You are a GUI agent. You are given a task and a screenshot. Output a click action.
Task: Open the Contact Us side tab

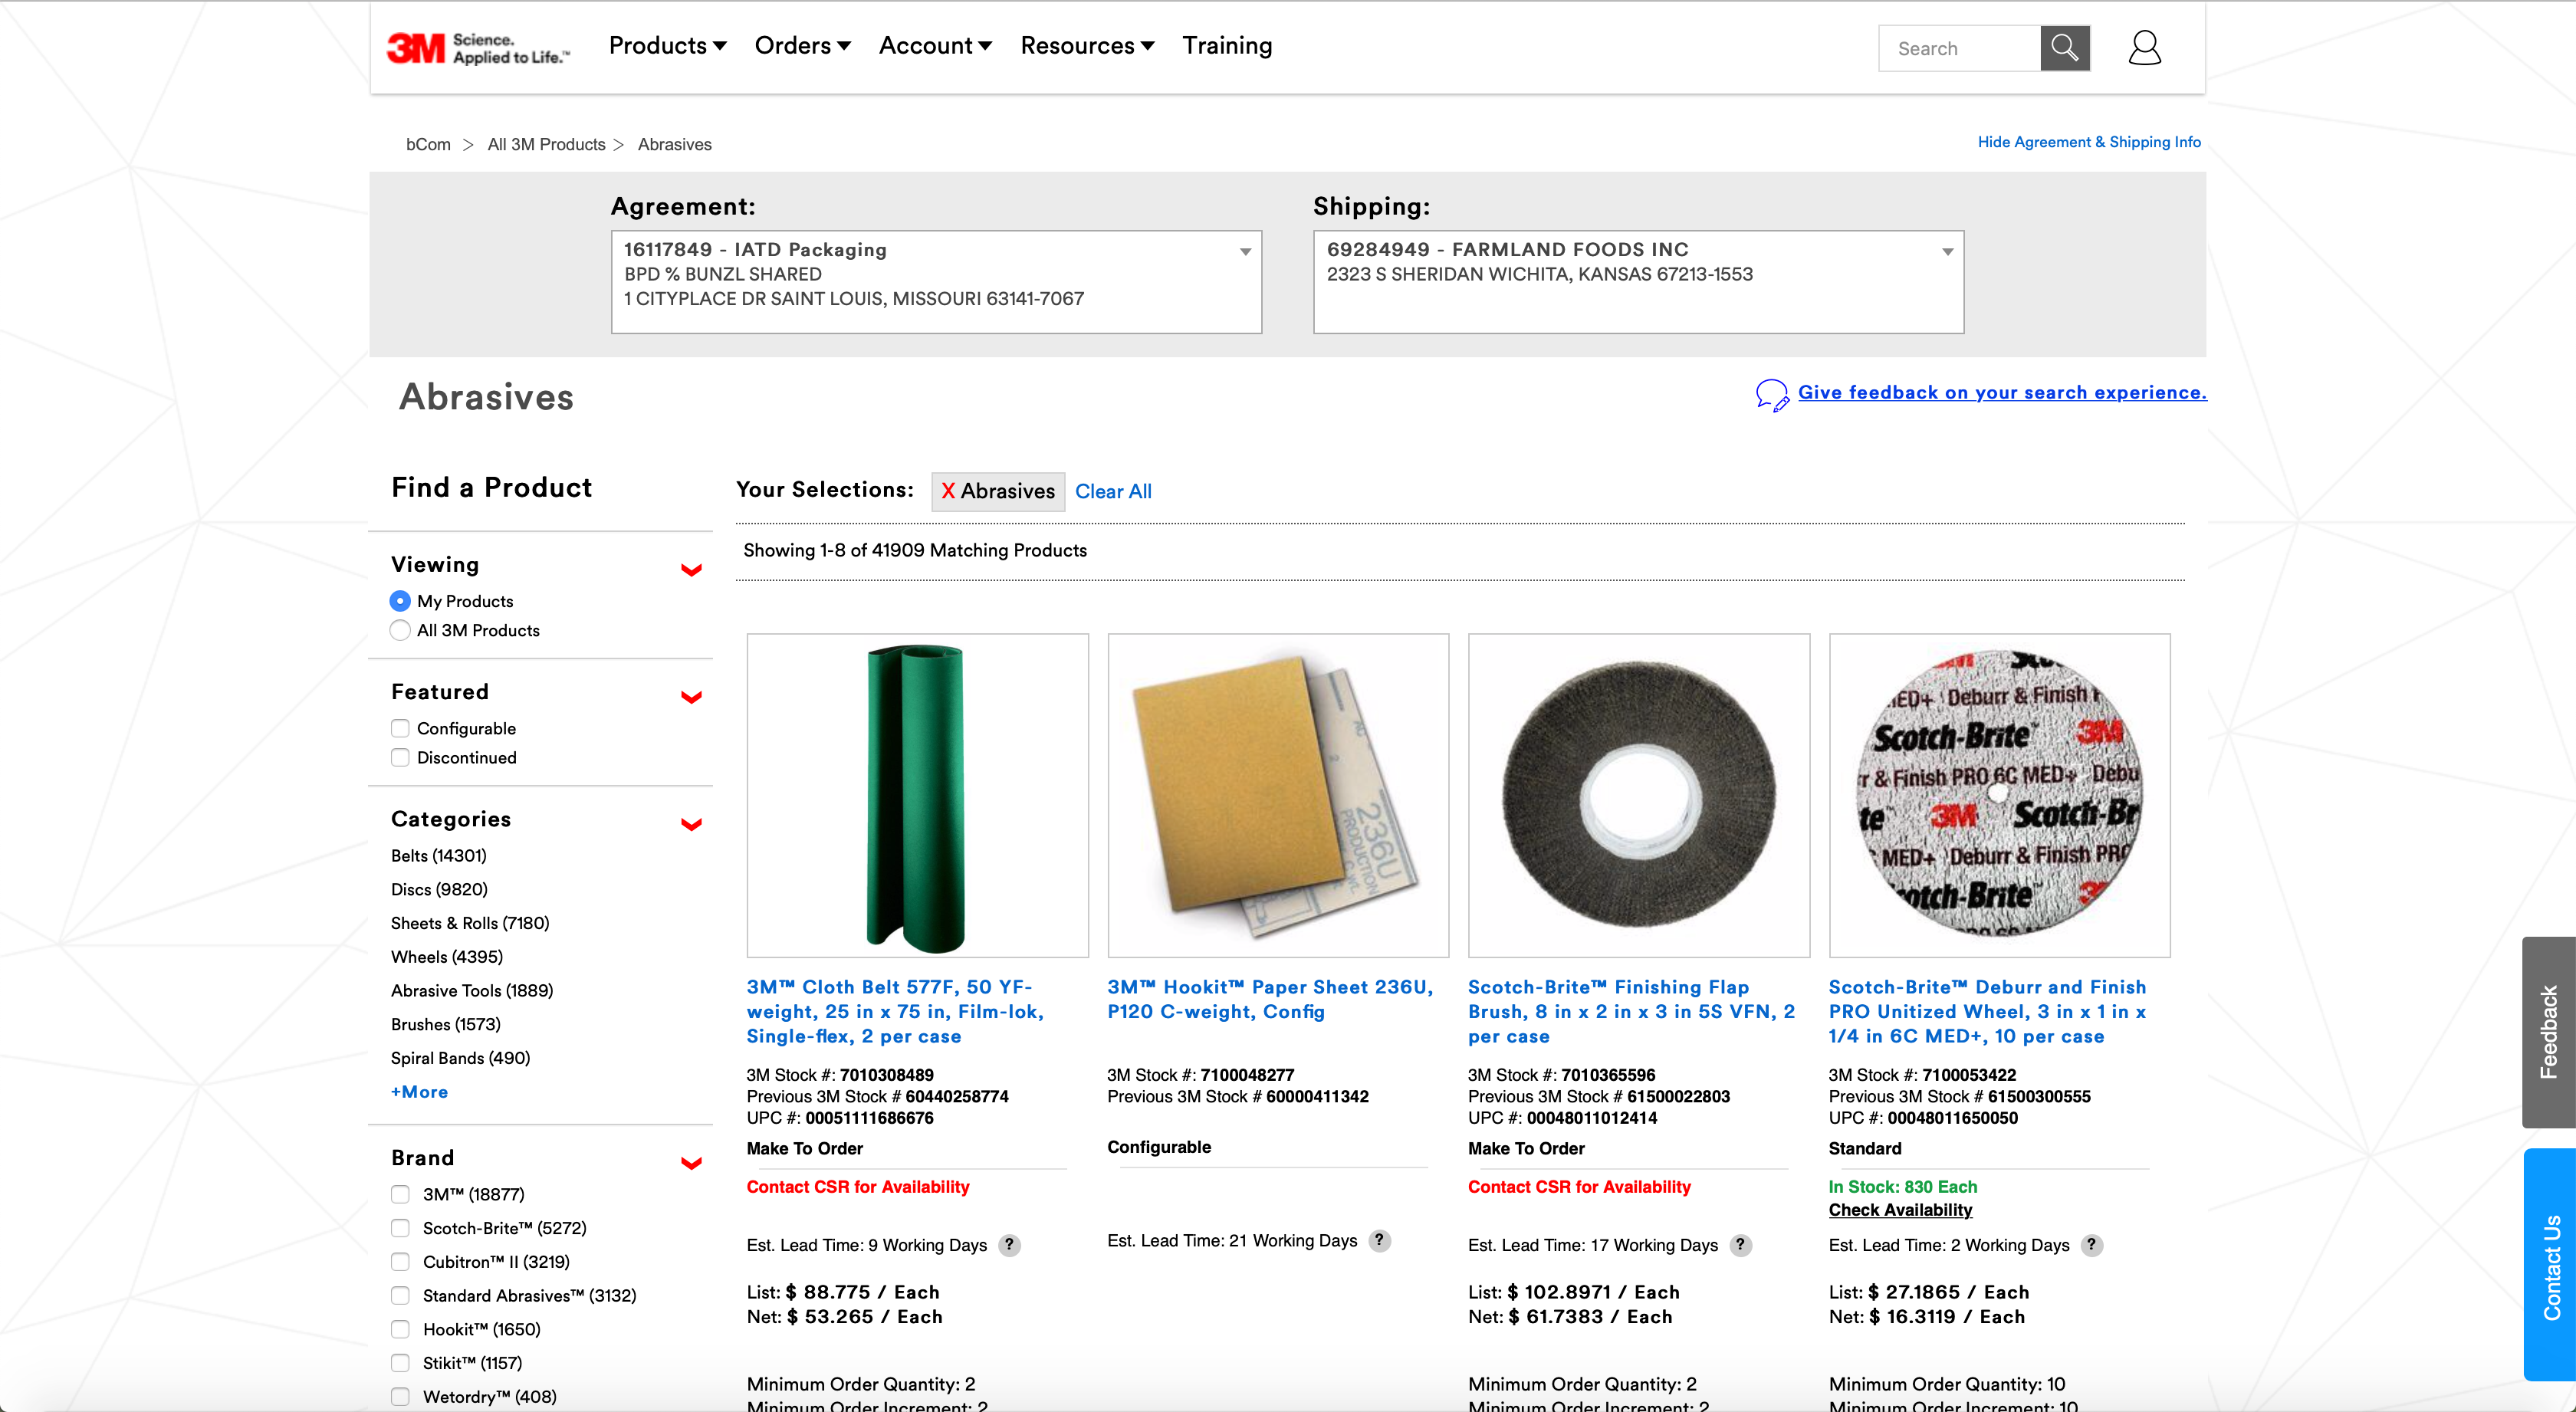(2550, 1265)
